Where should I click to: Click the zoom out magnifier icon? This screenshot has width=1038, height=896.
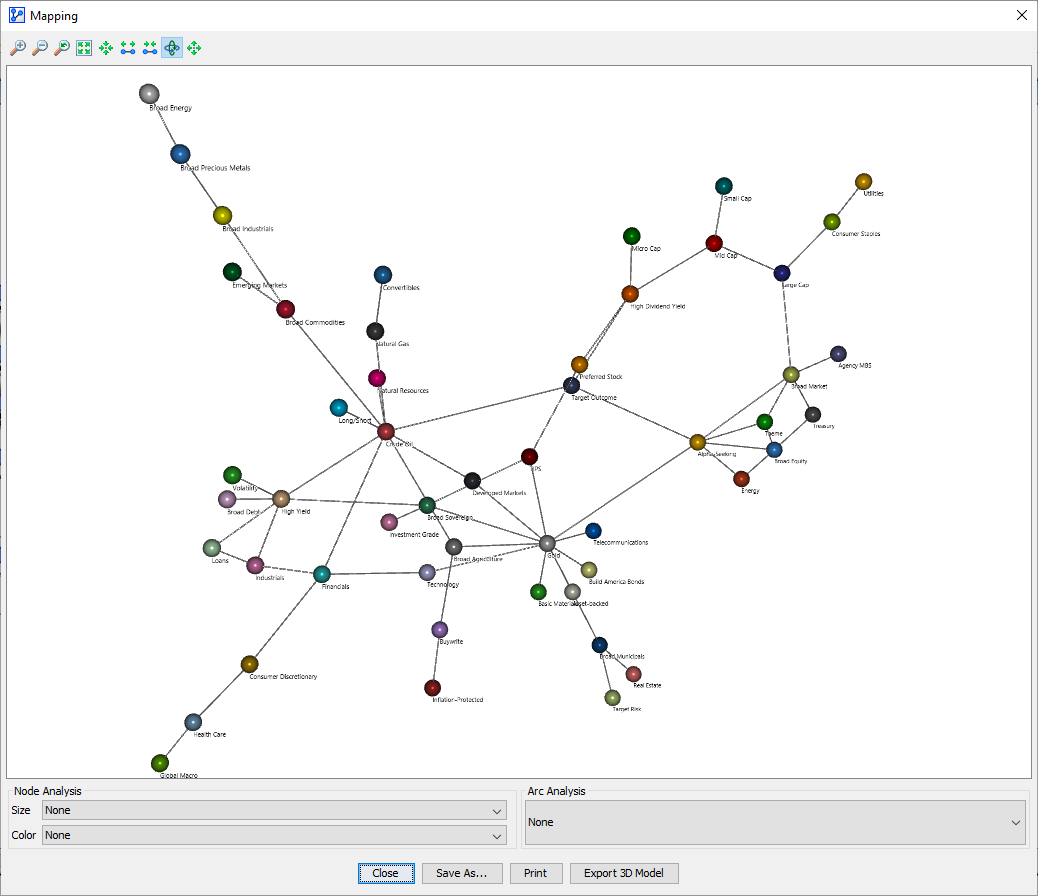click(40, 48)
